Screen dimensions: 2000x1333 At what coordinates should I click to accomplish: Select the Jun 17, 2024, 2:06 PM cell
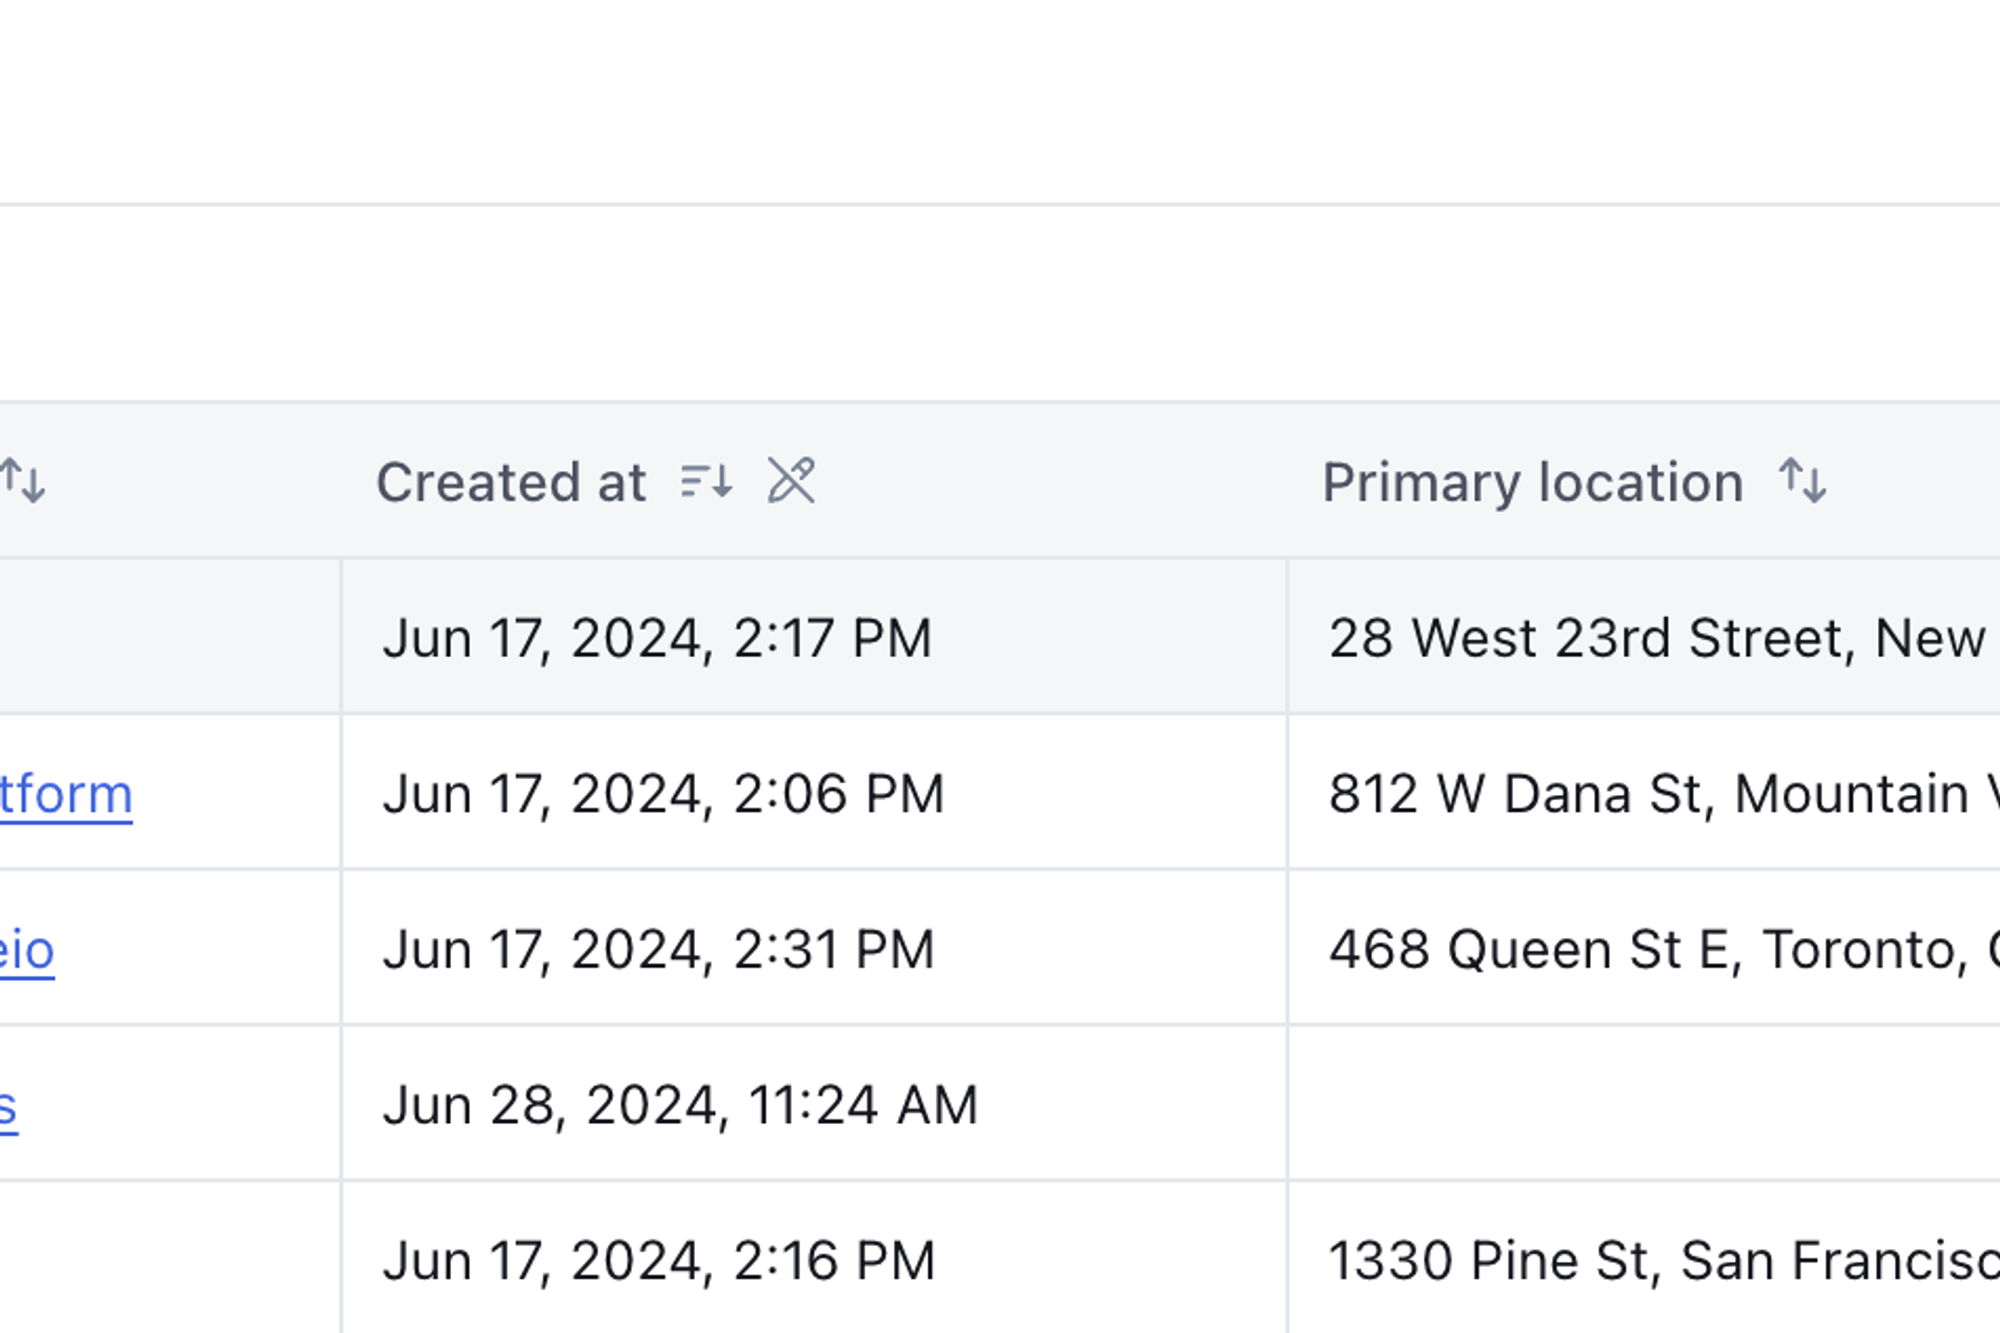pos(814,793)
